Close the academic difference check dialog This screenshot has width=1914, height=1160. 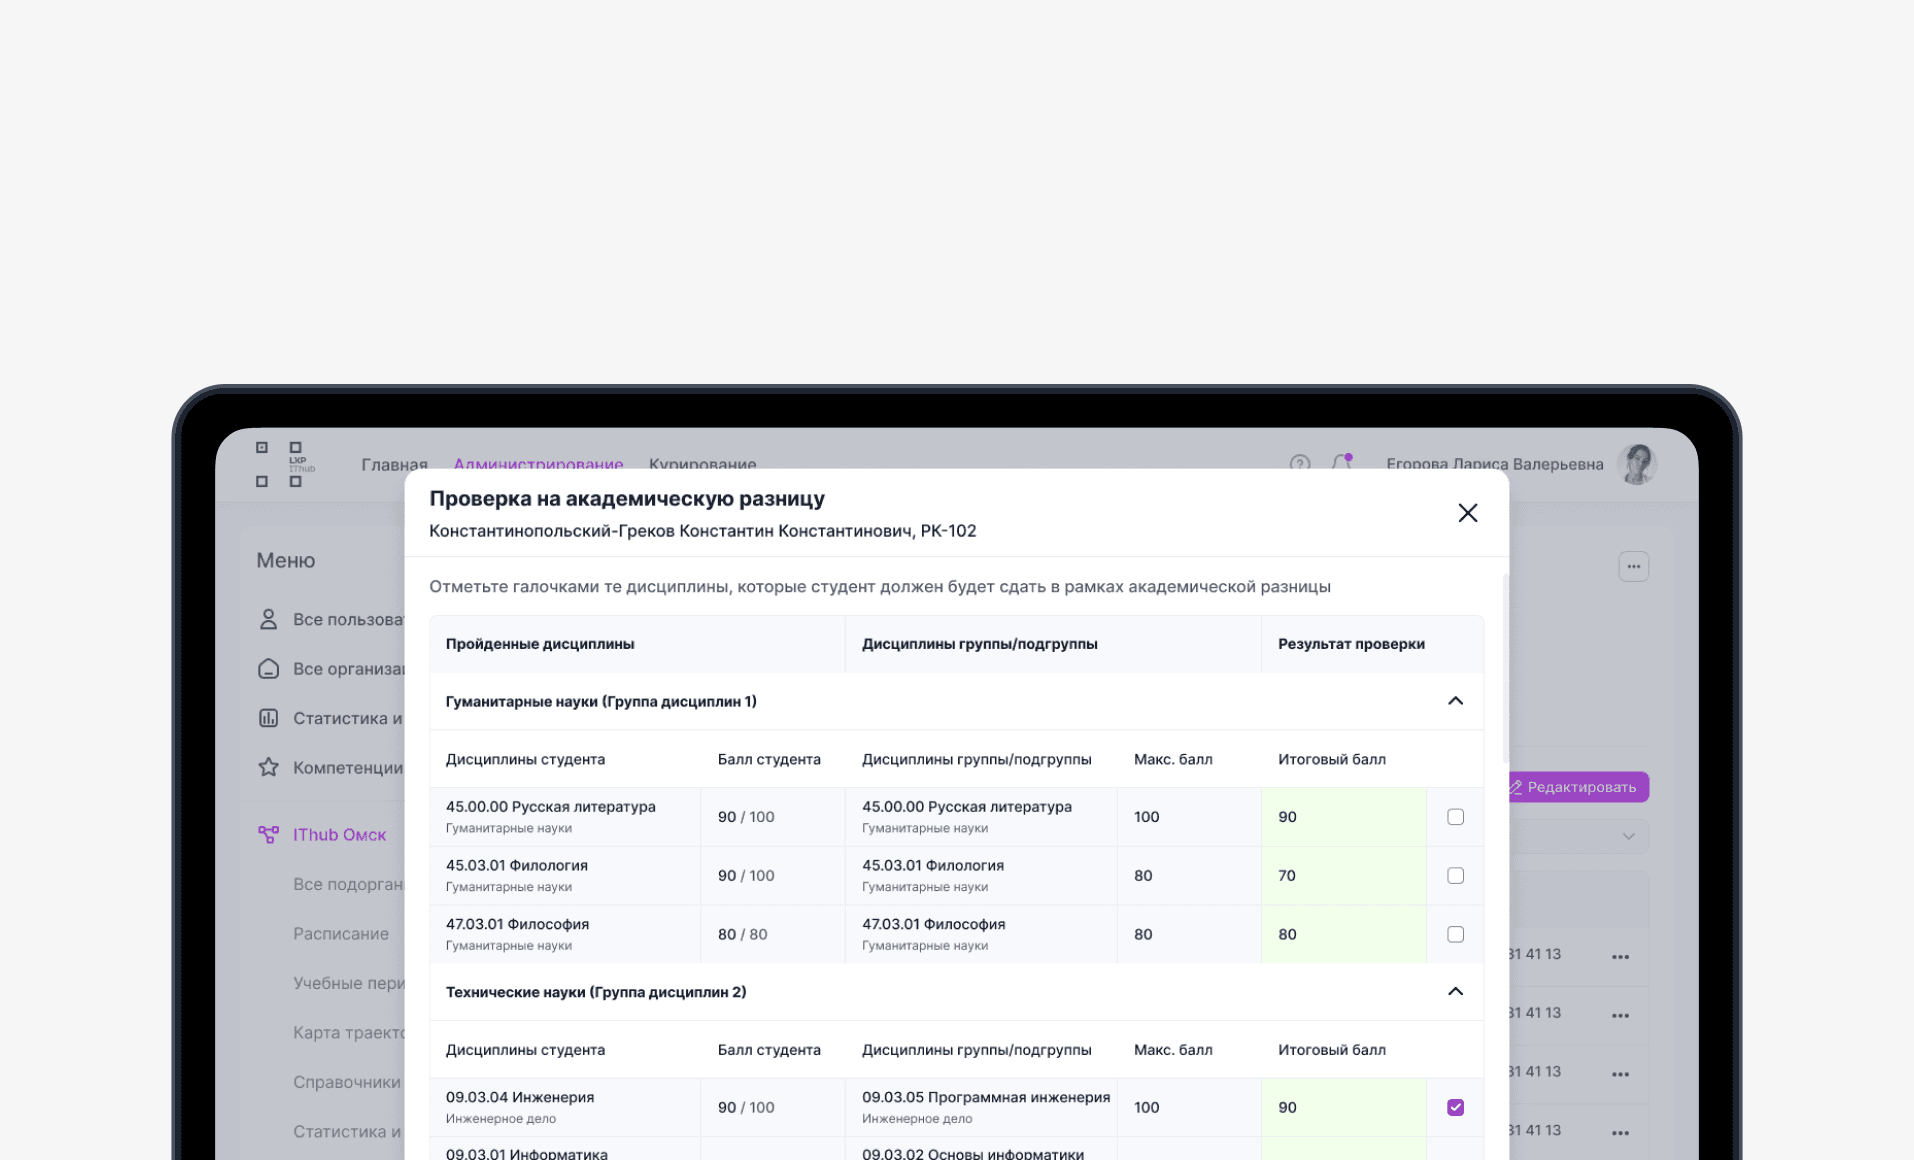pyautogui.click(x=1467, y=513)
